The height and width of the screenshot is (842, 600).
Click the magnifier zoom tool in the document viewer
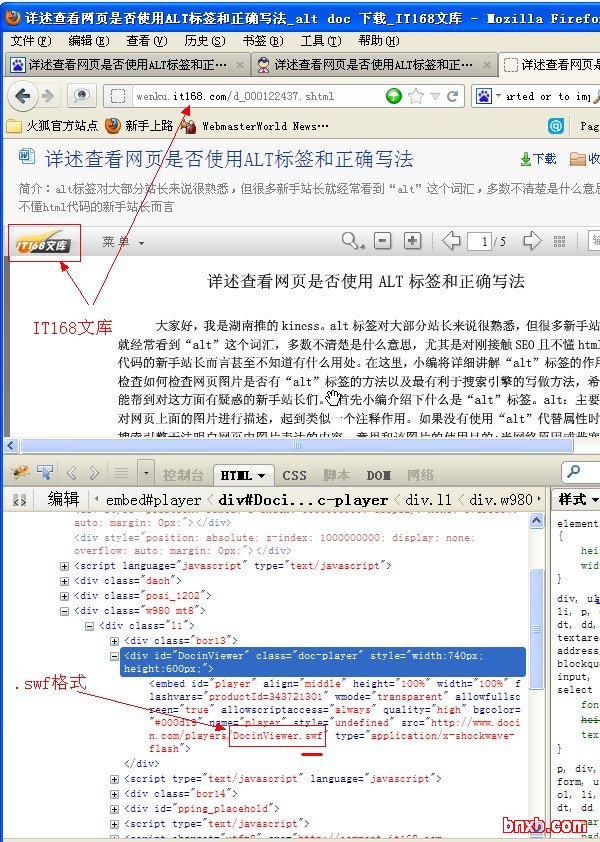pyautogui.click(x=352, y=241)
